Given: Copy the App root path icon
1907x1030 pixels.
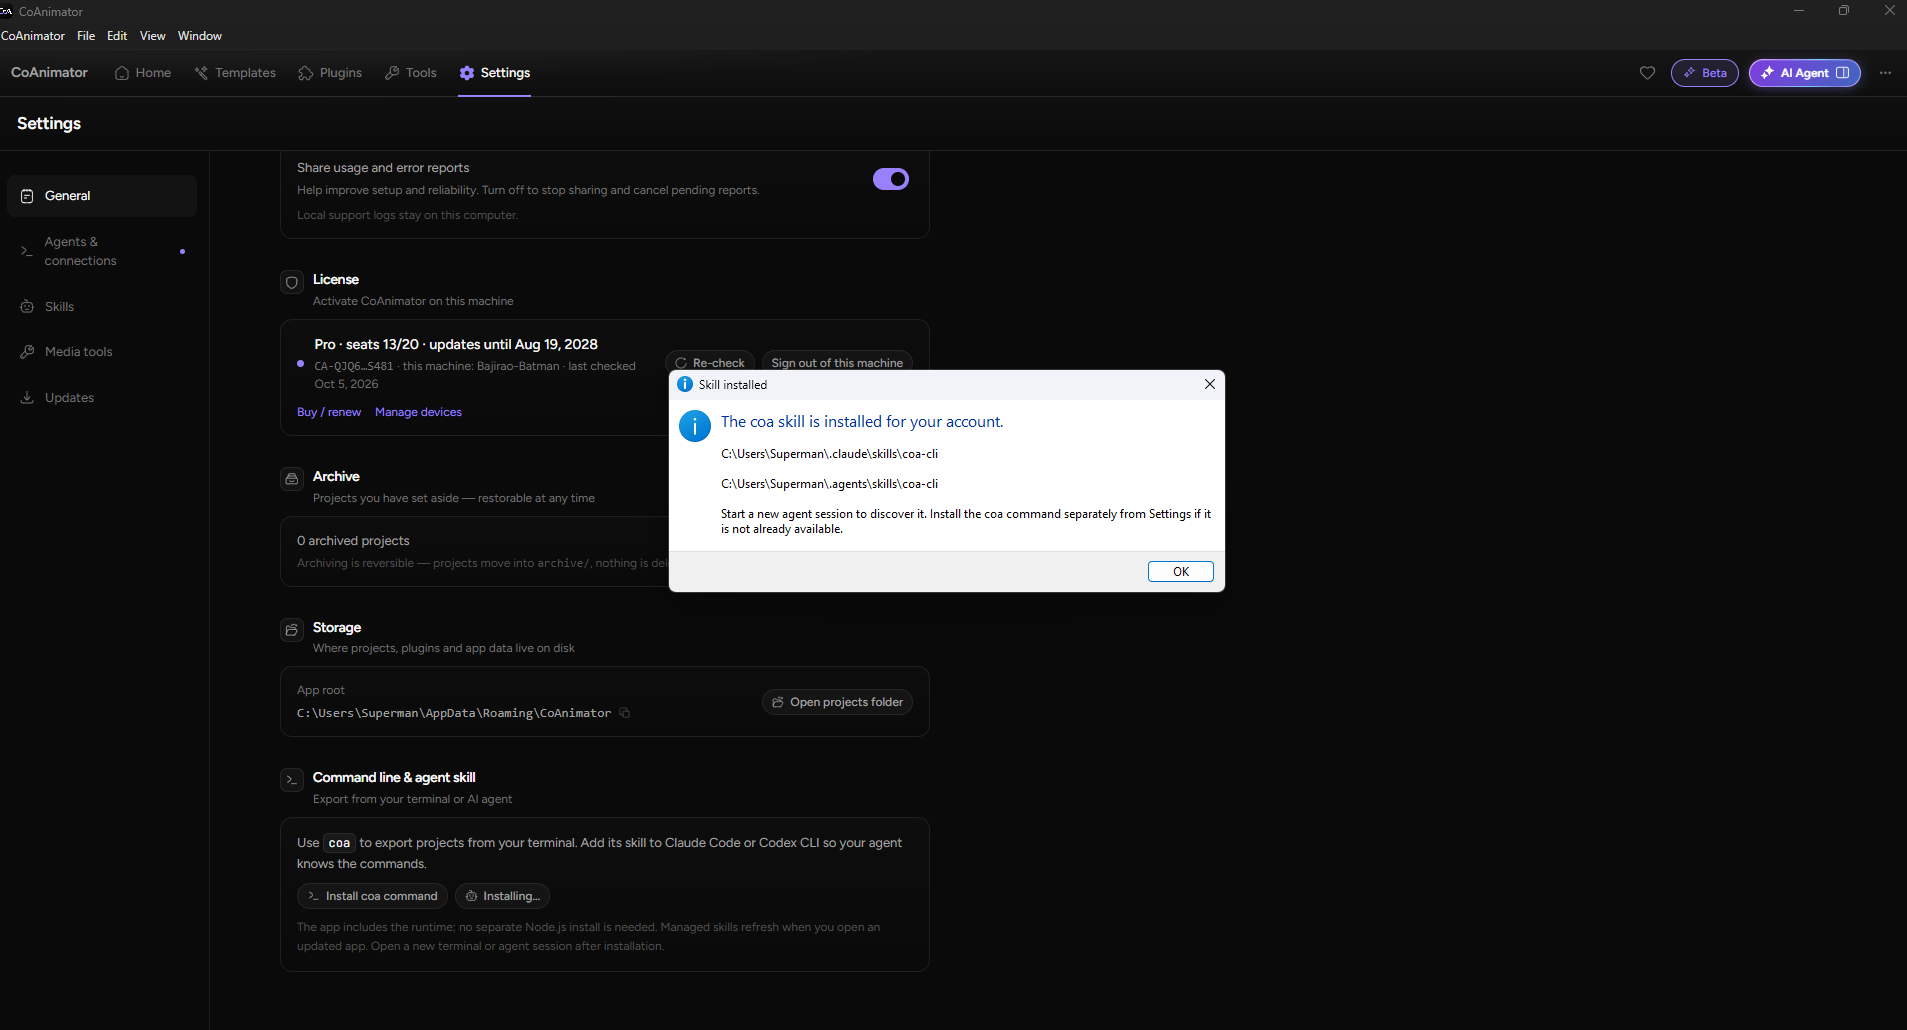Looking at the screenshot, I should pos(625,713).
